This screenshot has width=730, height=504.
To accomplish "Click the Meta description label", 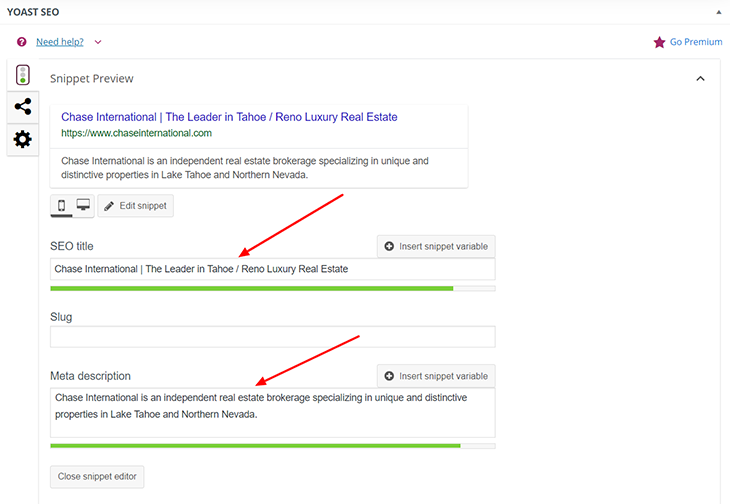I will [90, 376].
